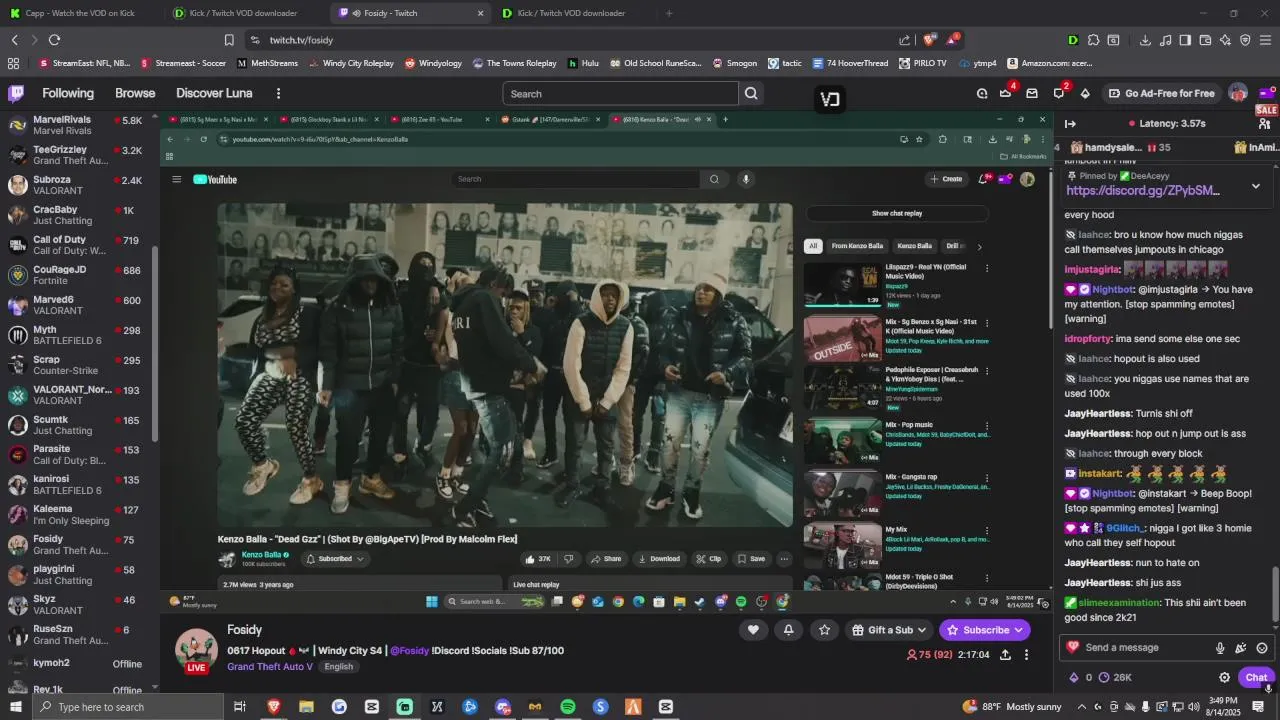This screenshot has width=1280, height=720.
Task: Click the chat scrollbar thumb
Action: (1275, 593)
